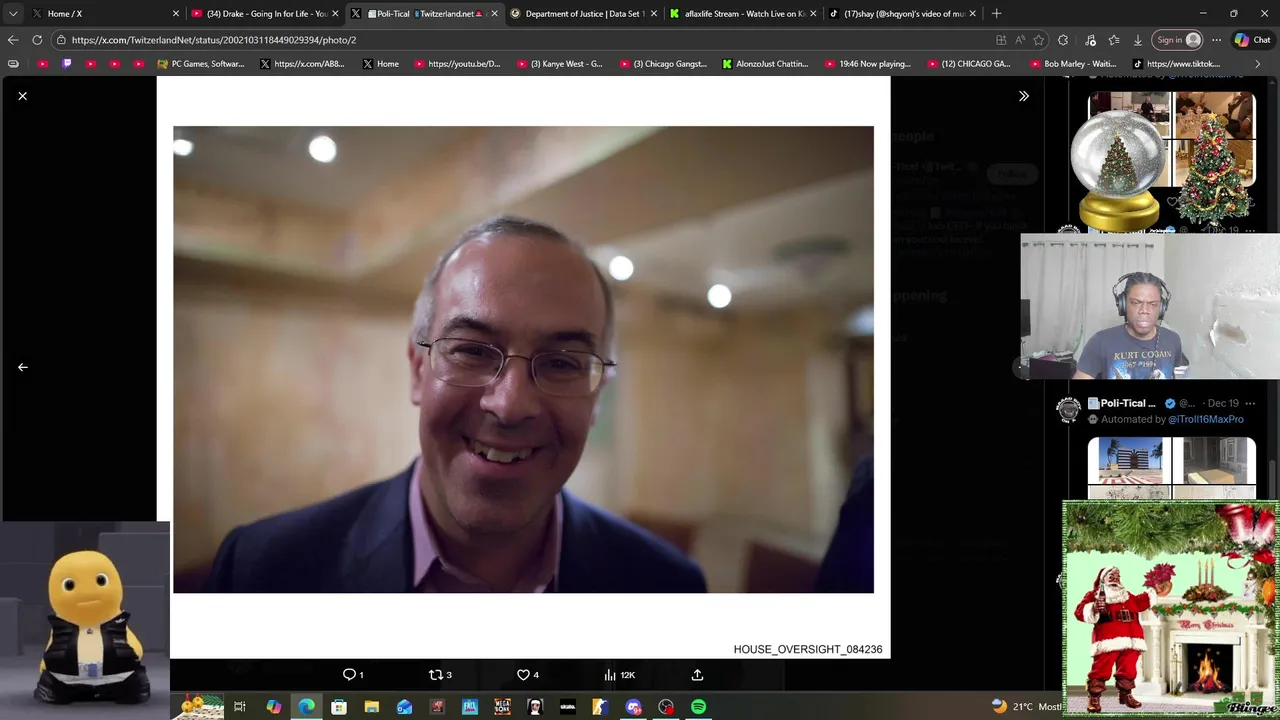Open browser settings and more menu
Screen dimensions: 1280x720
1216,40
